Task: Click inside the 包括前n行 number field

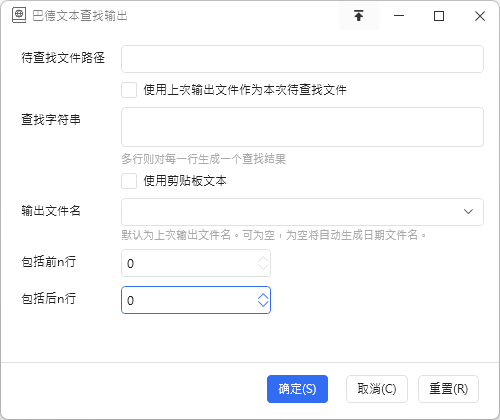Action: 196,263
